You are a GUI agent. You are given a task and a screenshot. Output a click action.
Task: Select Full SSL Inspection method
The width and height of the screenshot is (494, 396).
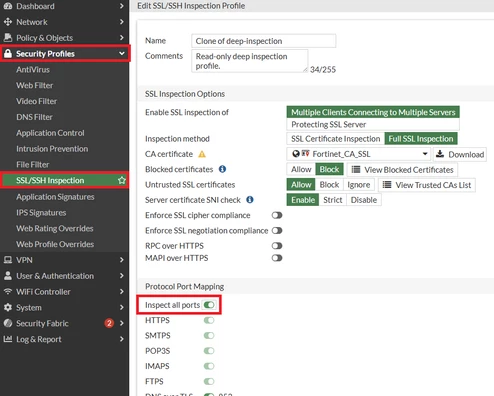pos(421,139)
